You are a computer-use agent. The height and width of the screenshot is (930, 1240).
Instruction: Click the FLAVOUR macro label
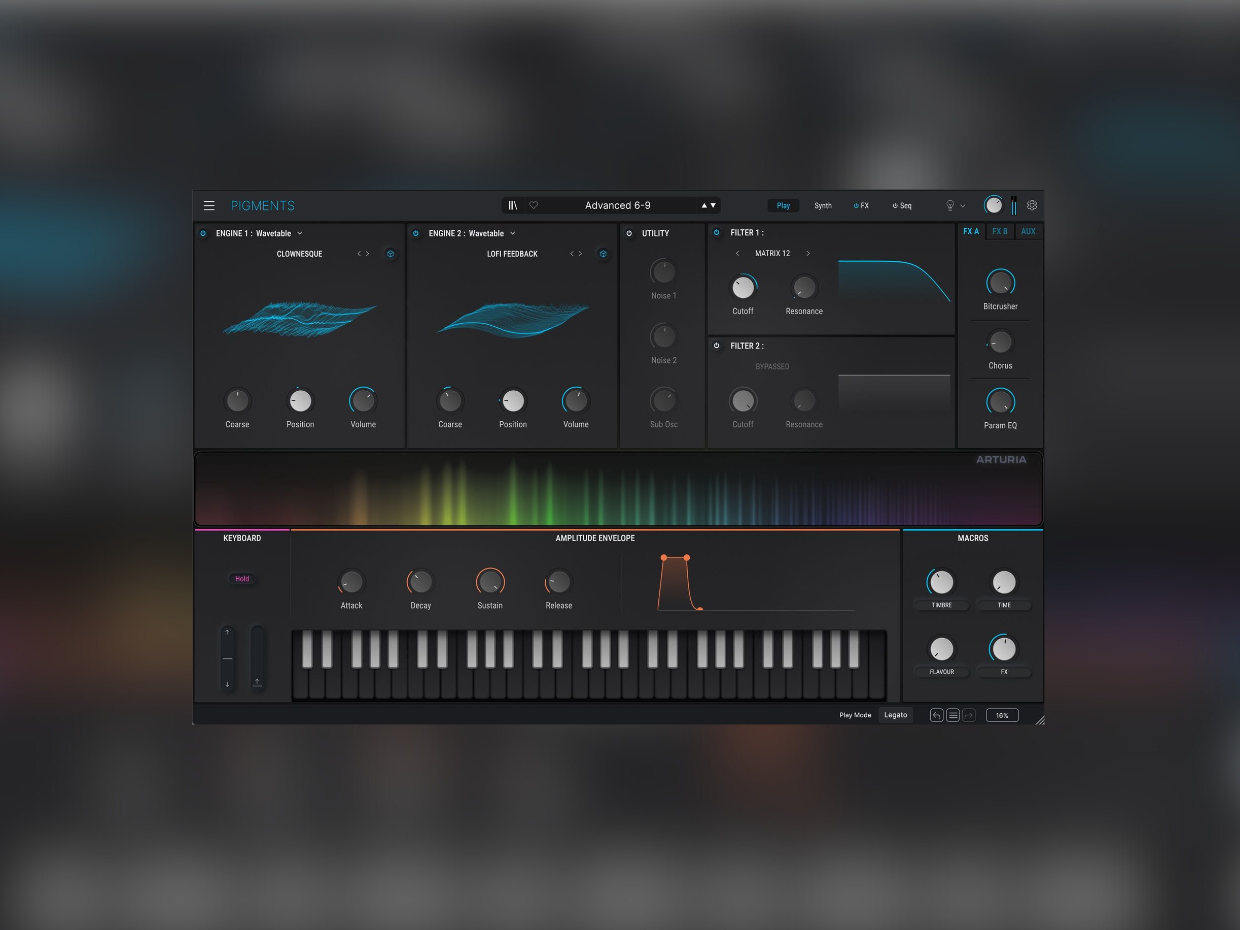(941, 672)
